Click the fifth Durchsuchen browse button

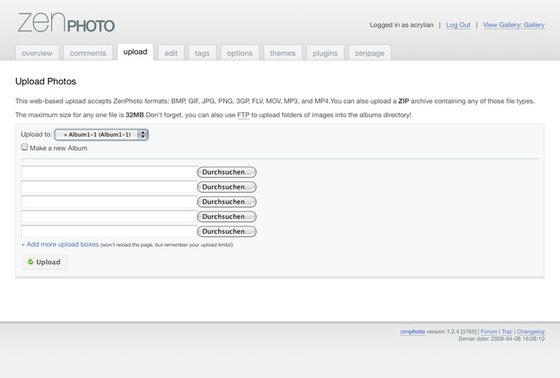(227, 232)
